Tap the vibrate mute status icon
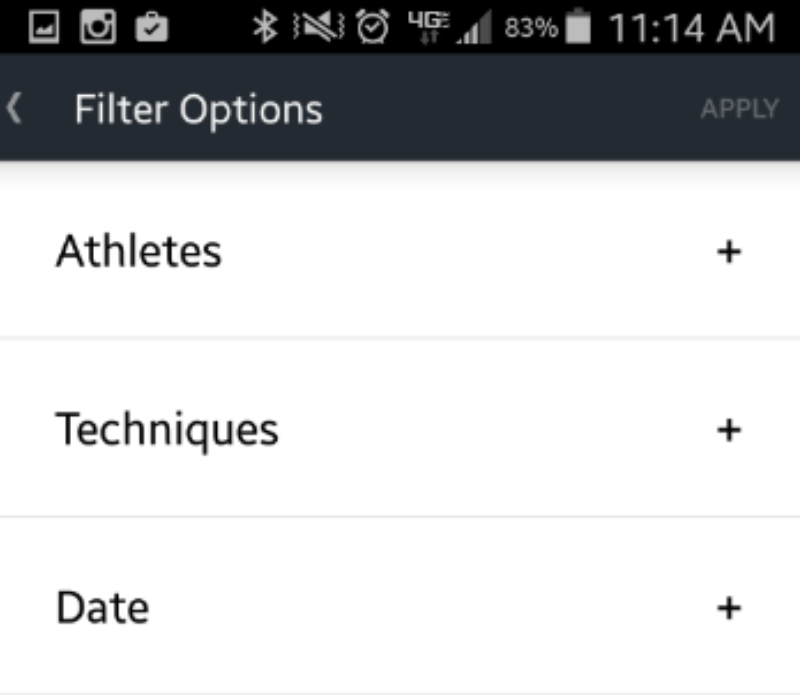This screenshot has height=695, width=800. pos(319,27)
